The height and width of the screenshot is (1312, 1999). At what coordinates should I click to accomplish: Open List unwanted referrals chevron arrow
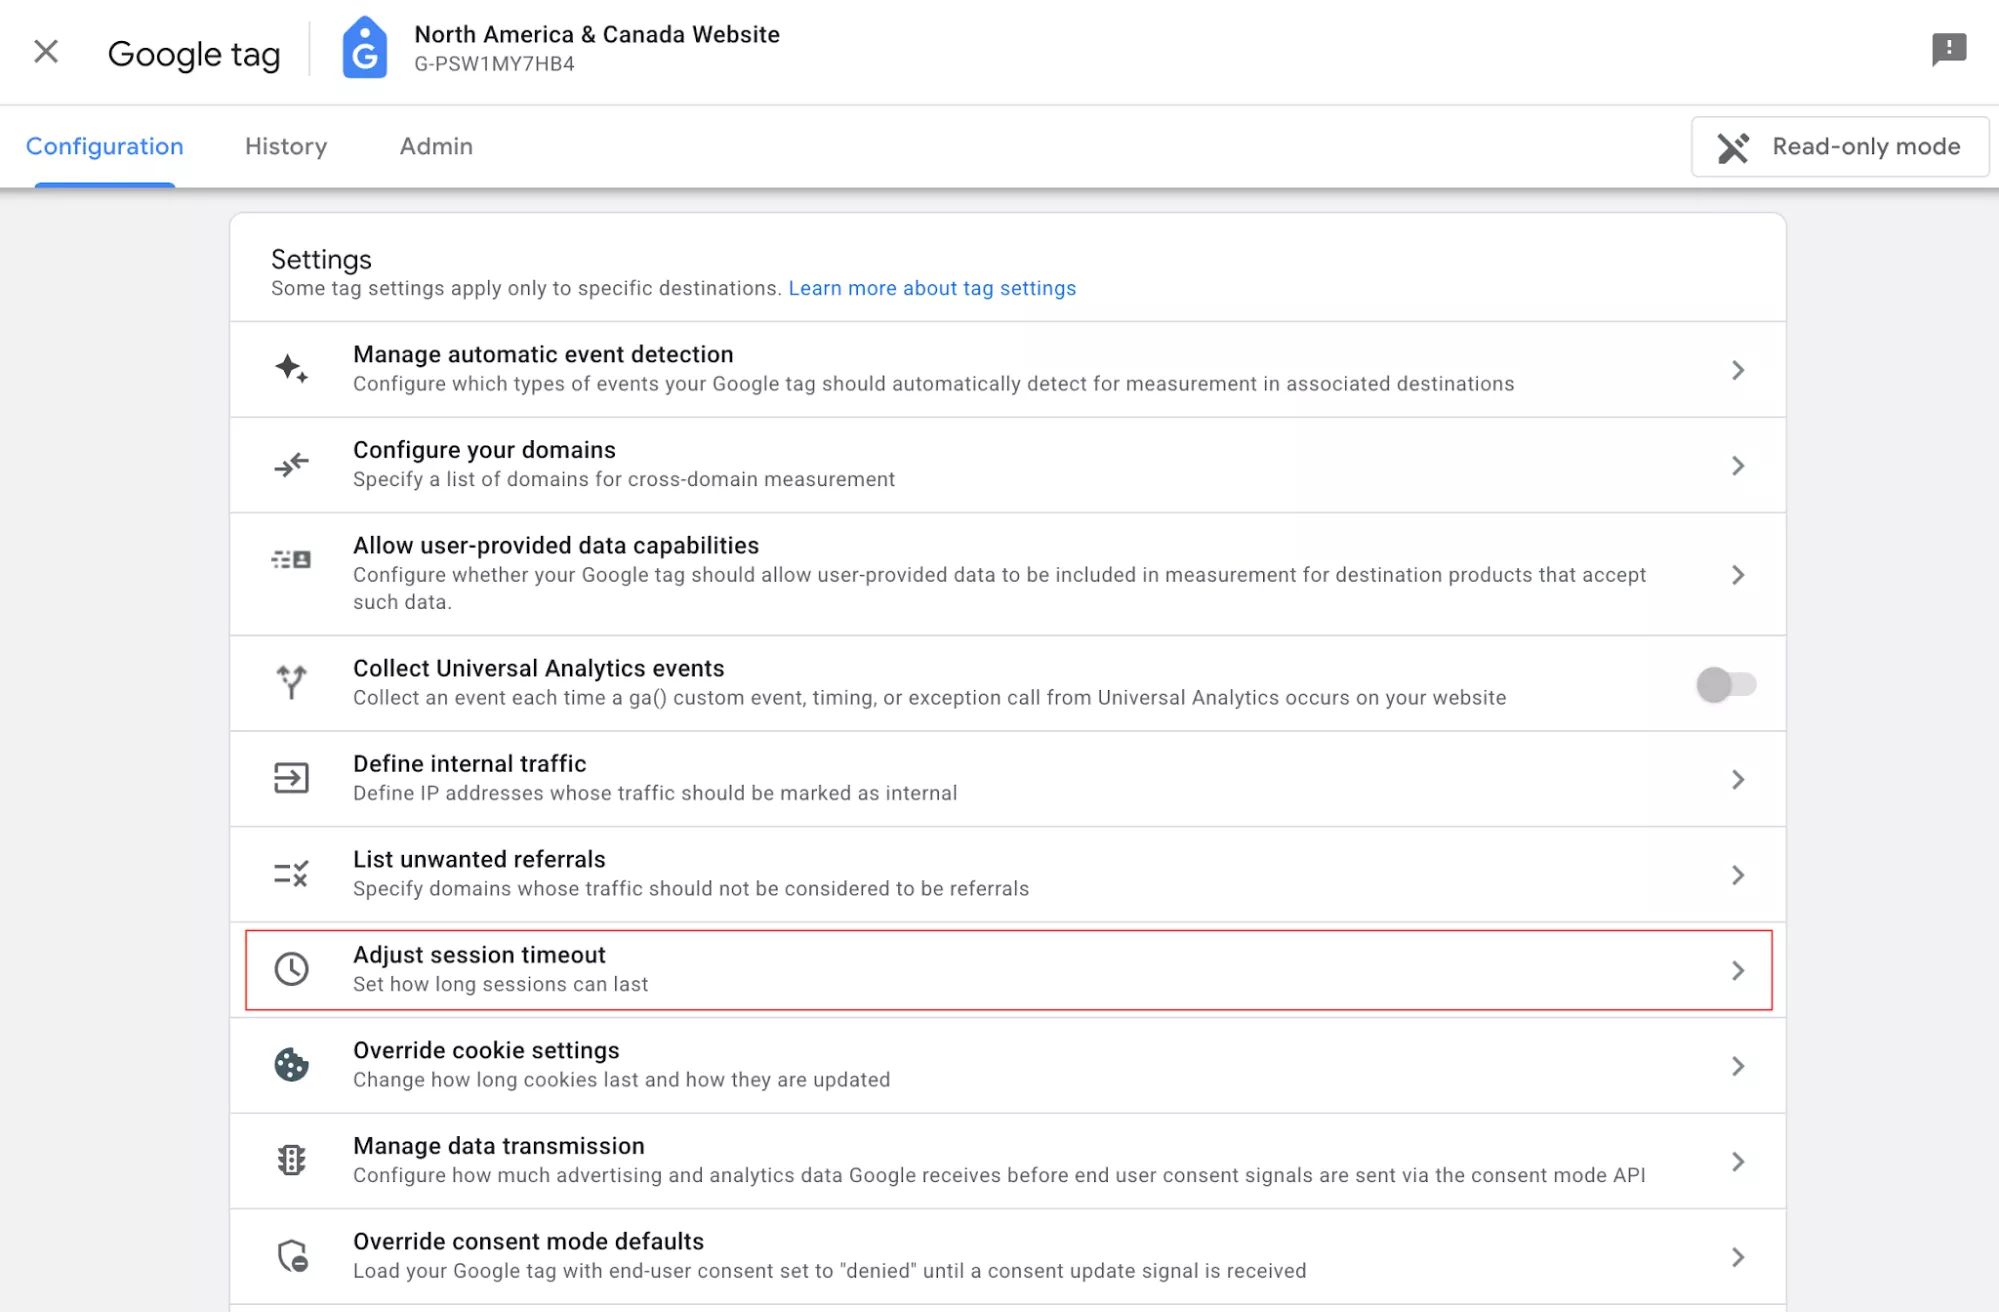click(1738, 875)
